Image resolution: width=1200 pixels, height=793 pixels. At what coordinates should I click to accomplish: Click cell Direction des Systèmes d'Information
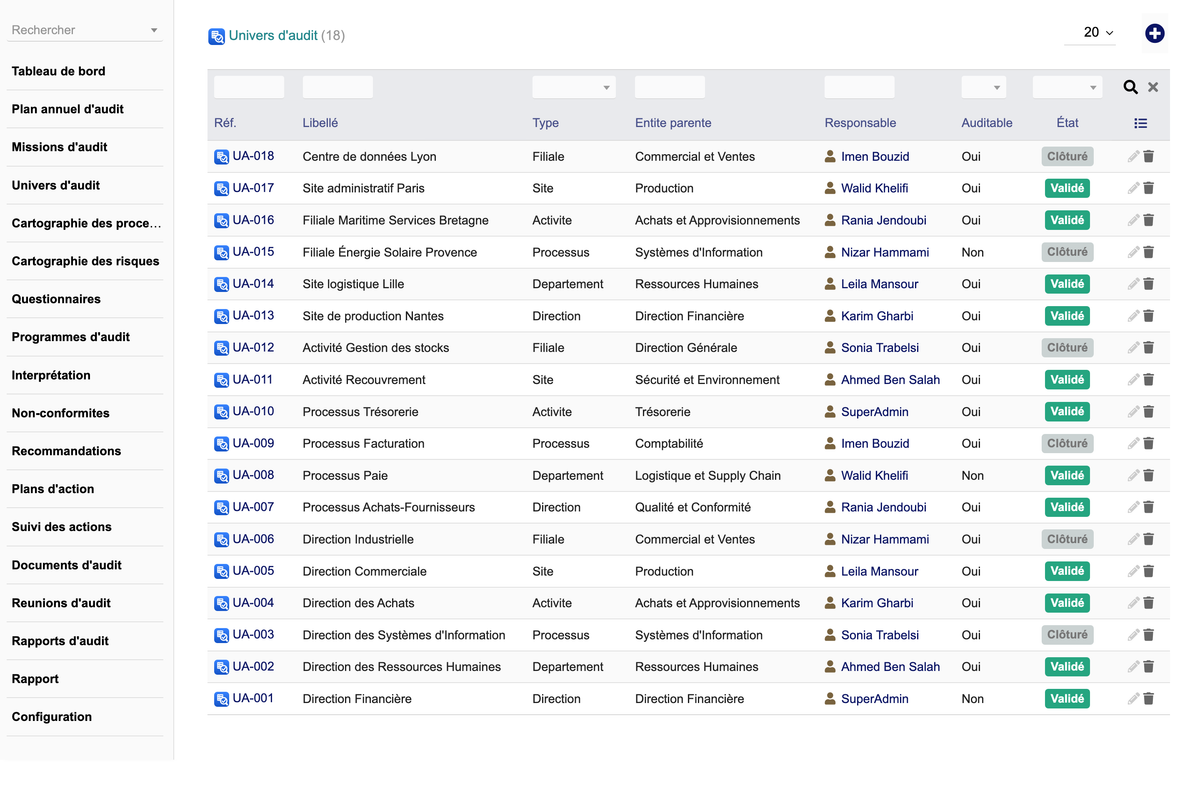pos(404,635)
